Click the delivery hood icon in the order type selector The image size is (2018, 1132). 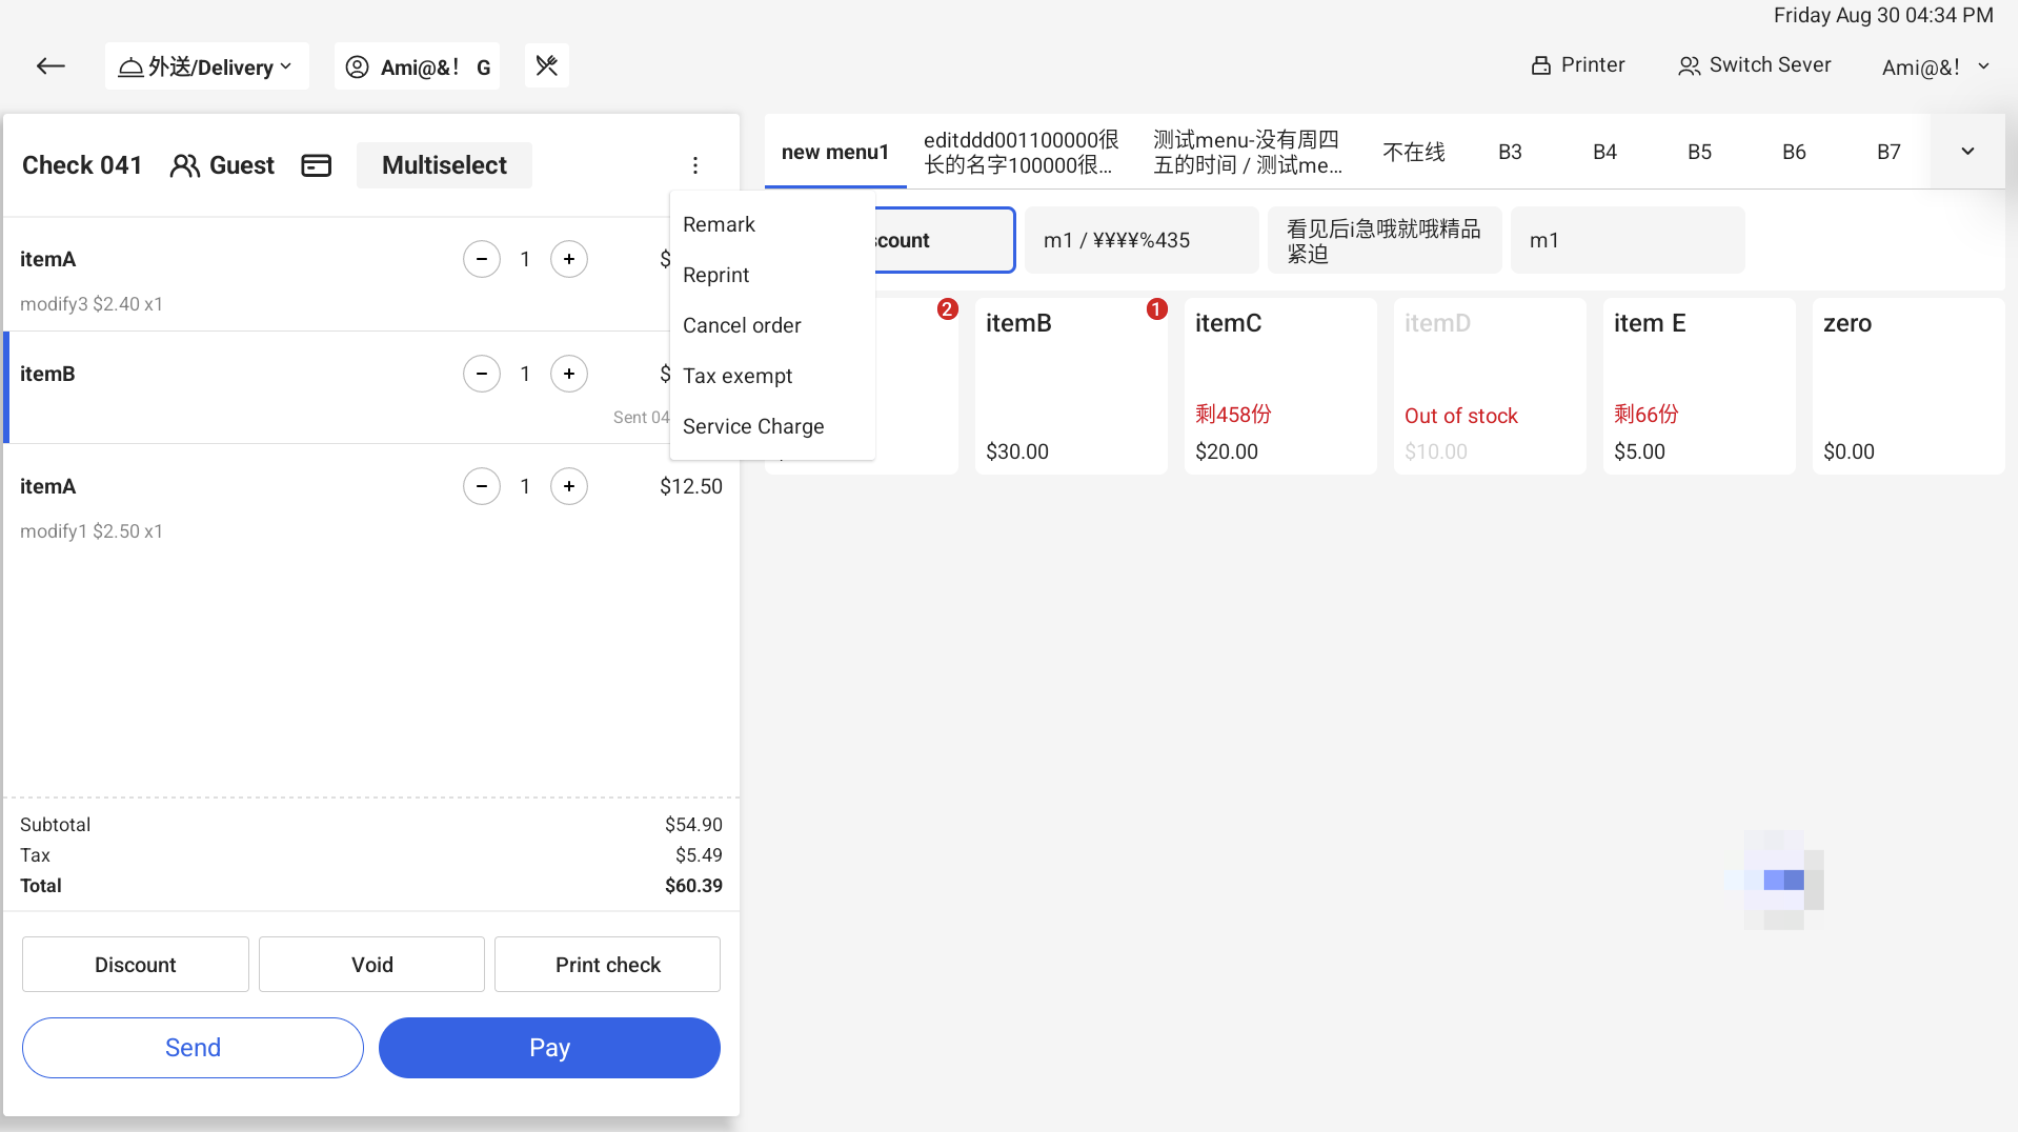(x=131, y=65)
